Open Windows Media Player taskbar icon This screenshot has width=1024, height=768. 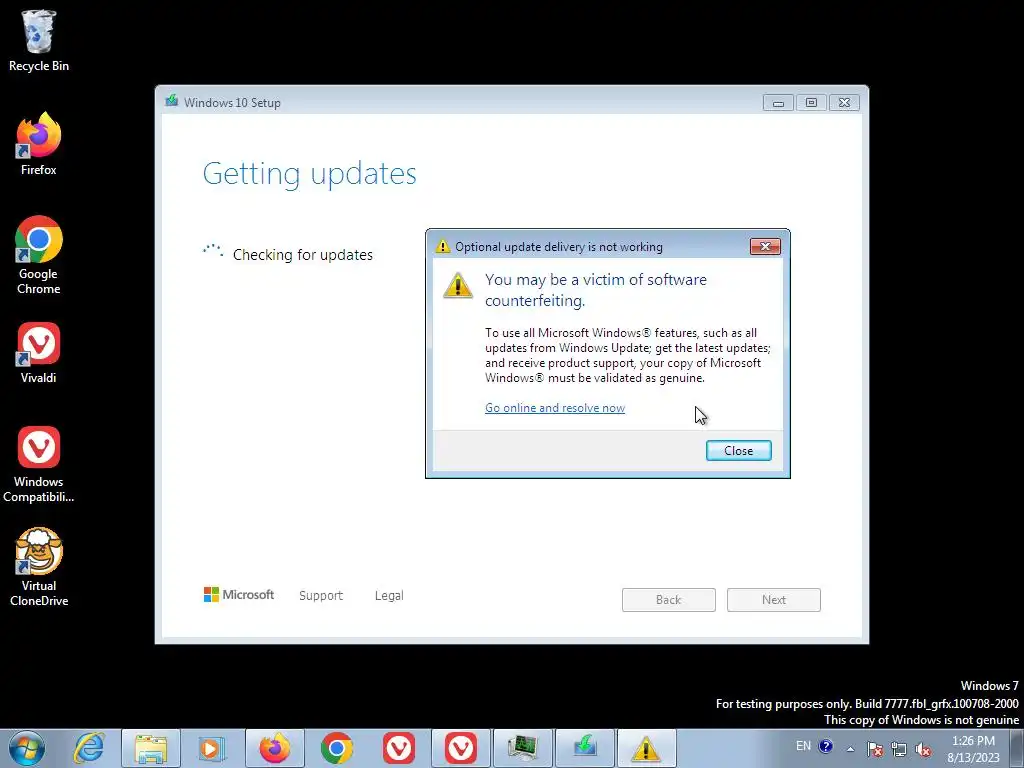coord(211,748)
